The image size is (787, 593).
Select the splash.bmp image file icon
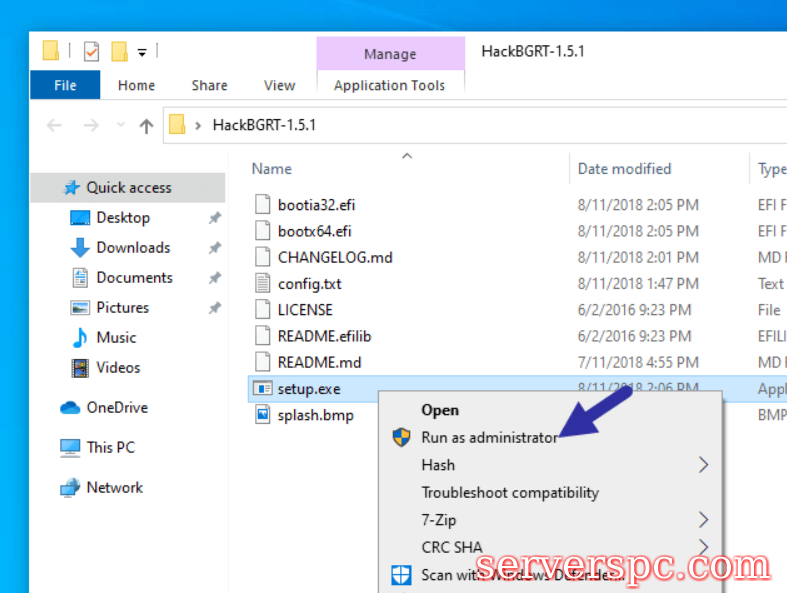tap(262, 414)
